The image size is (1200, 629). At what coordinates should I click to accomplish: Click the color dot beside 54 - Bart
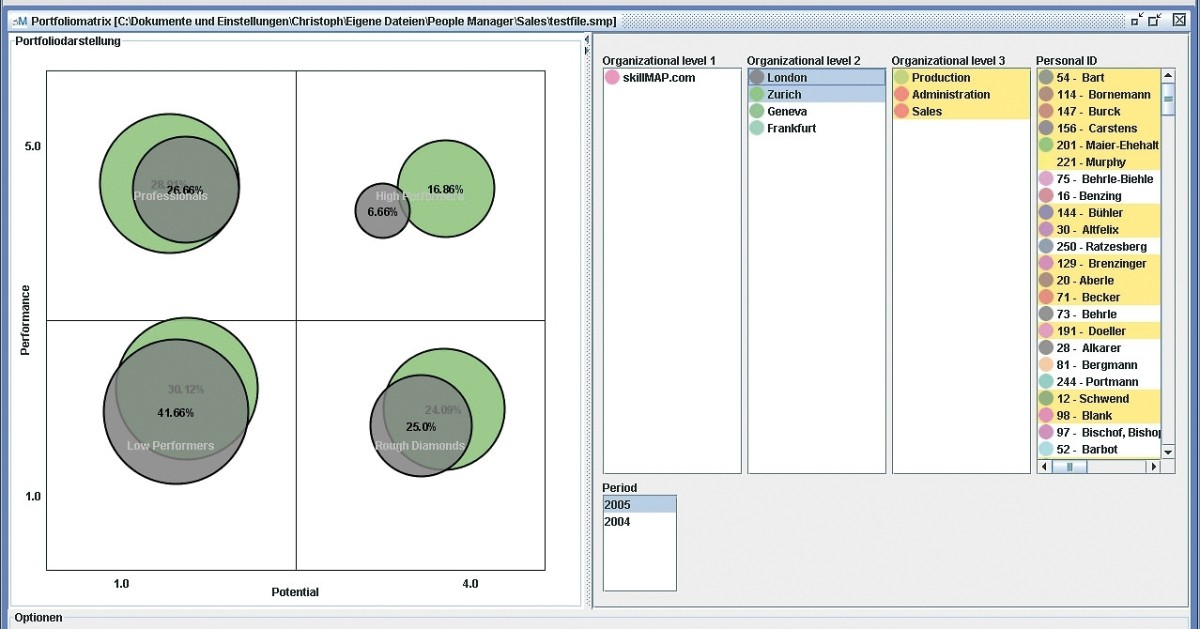(1046, 78)
